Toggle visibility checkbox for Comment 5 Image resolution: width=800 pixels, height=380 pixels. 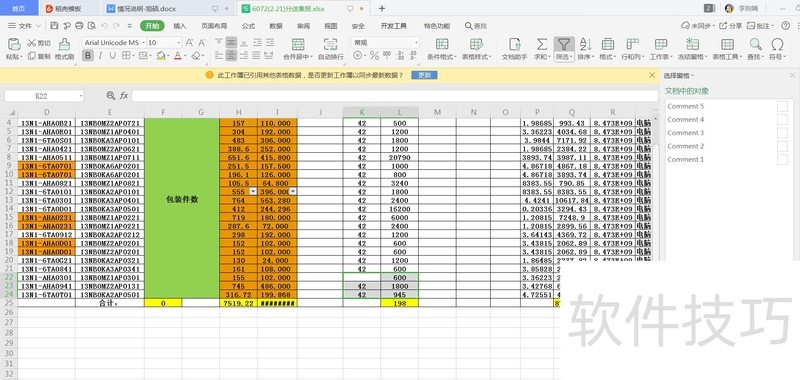click(x=782, y=106)
